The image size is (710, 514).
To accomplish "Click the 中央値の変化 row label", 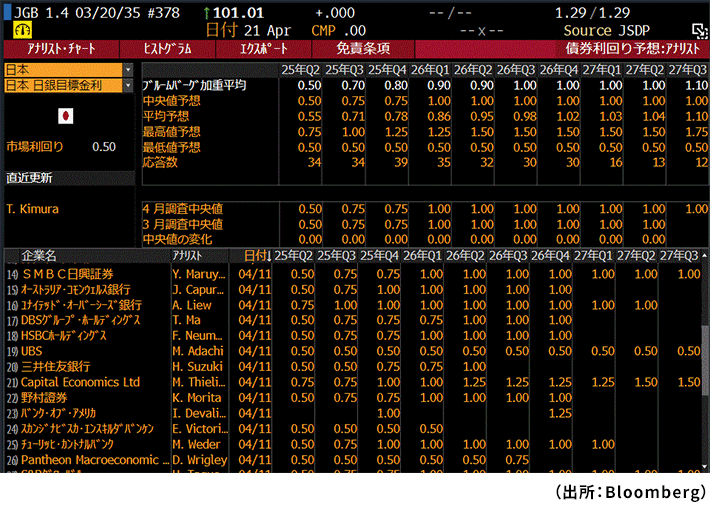I will point(178,239).
